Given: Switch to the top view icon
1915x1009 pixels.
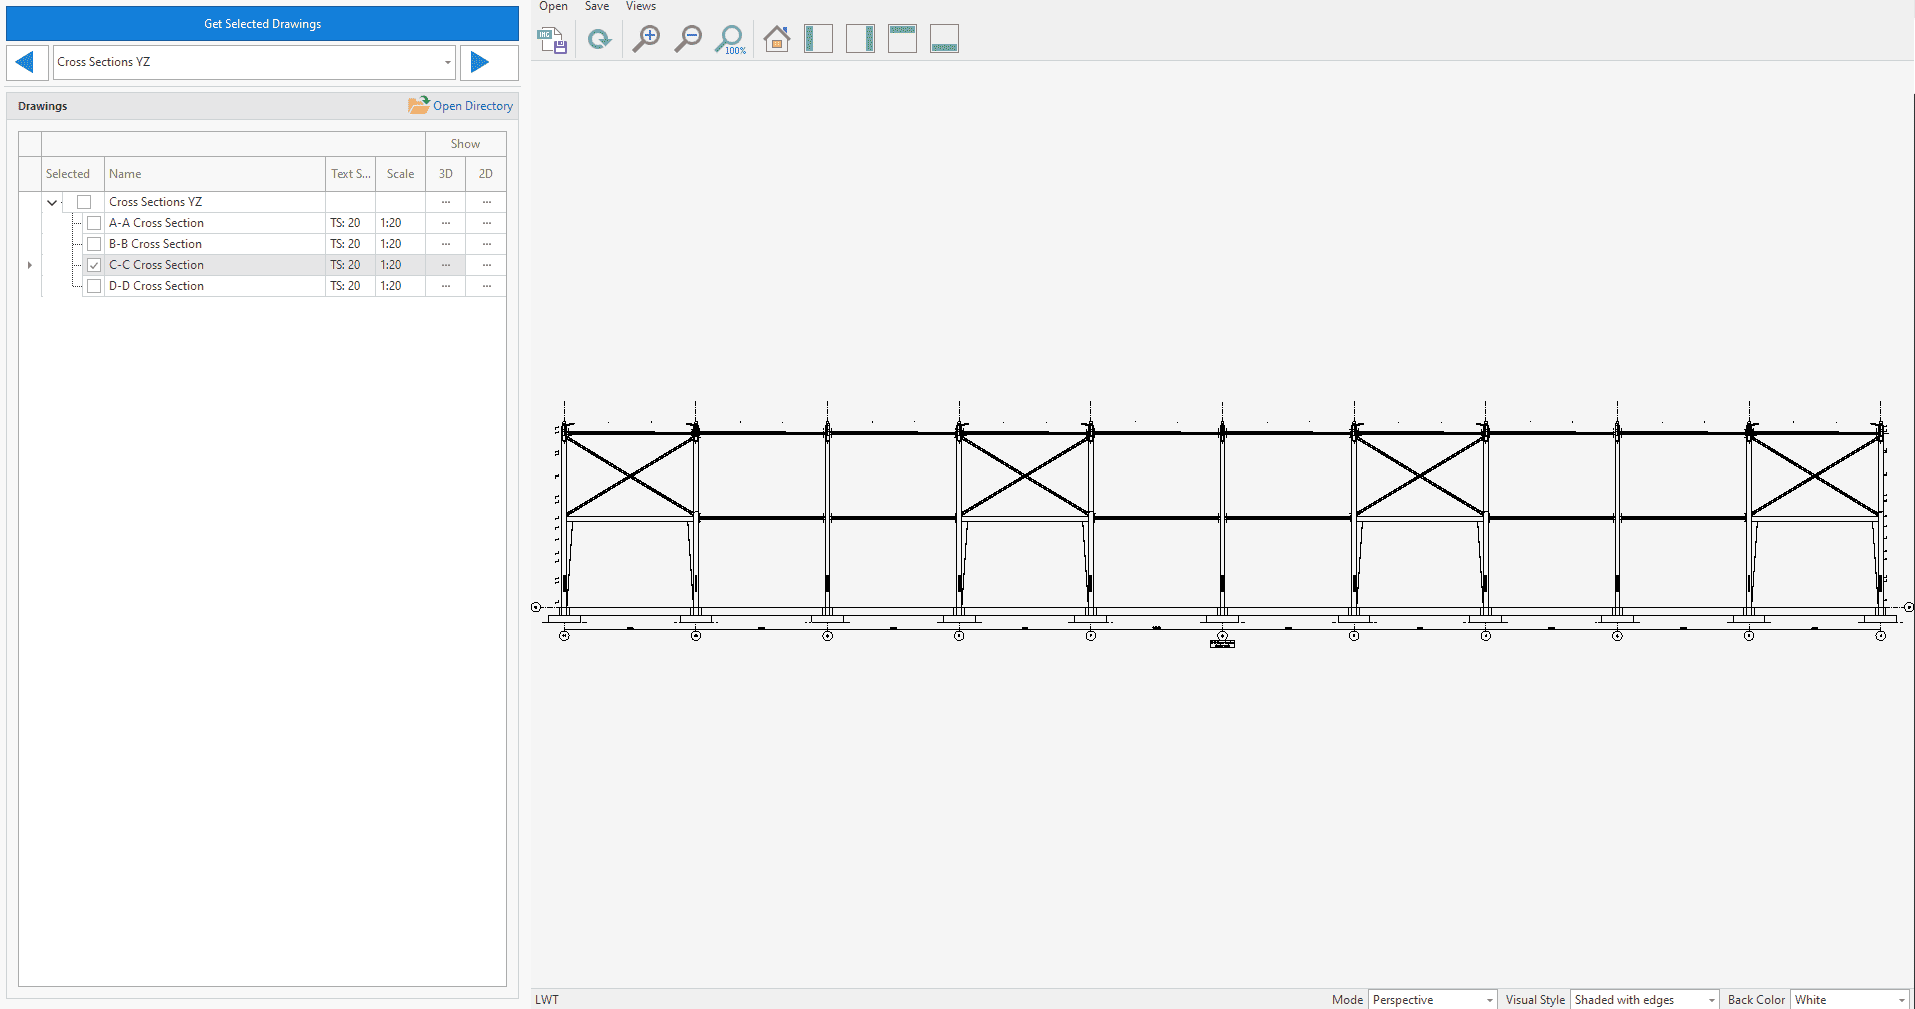Looking at the screenshot, I should (x=902, y=39).
